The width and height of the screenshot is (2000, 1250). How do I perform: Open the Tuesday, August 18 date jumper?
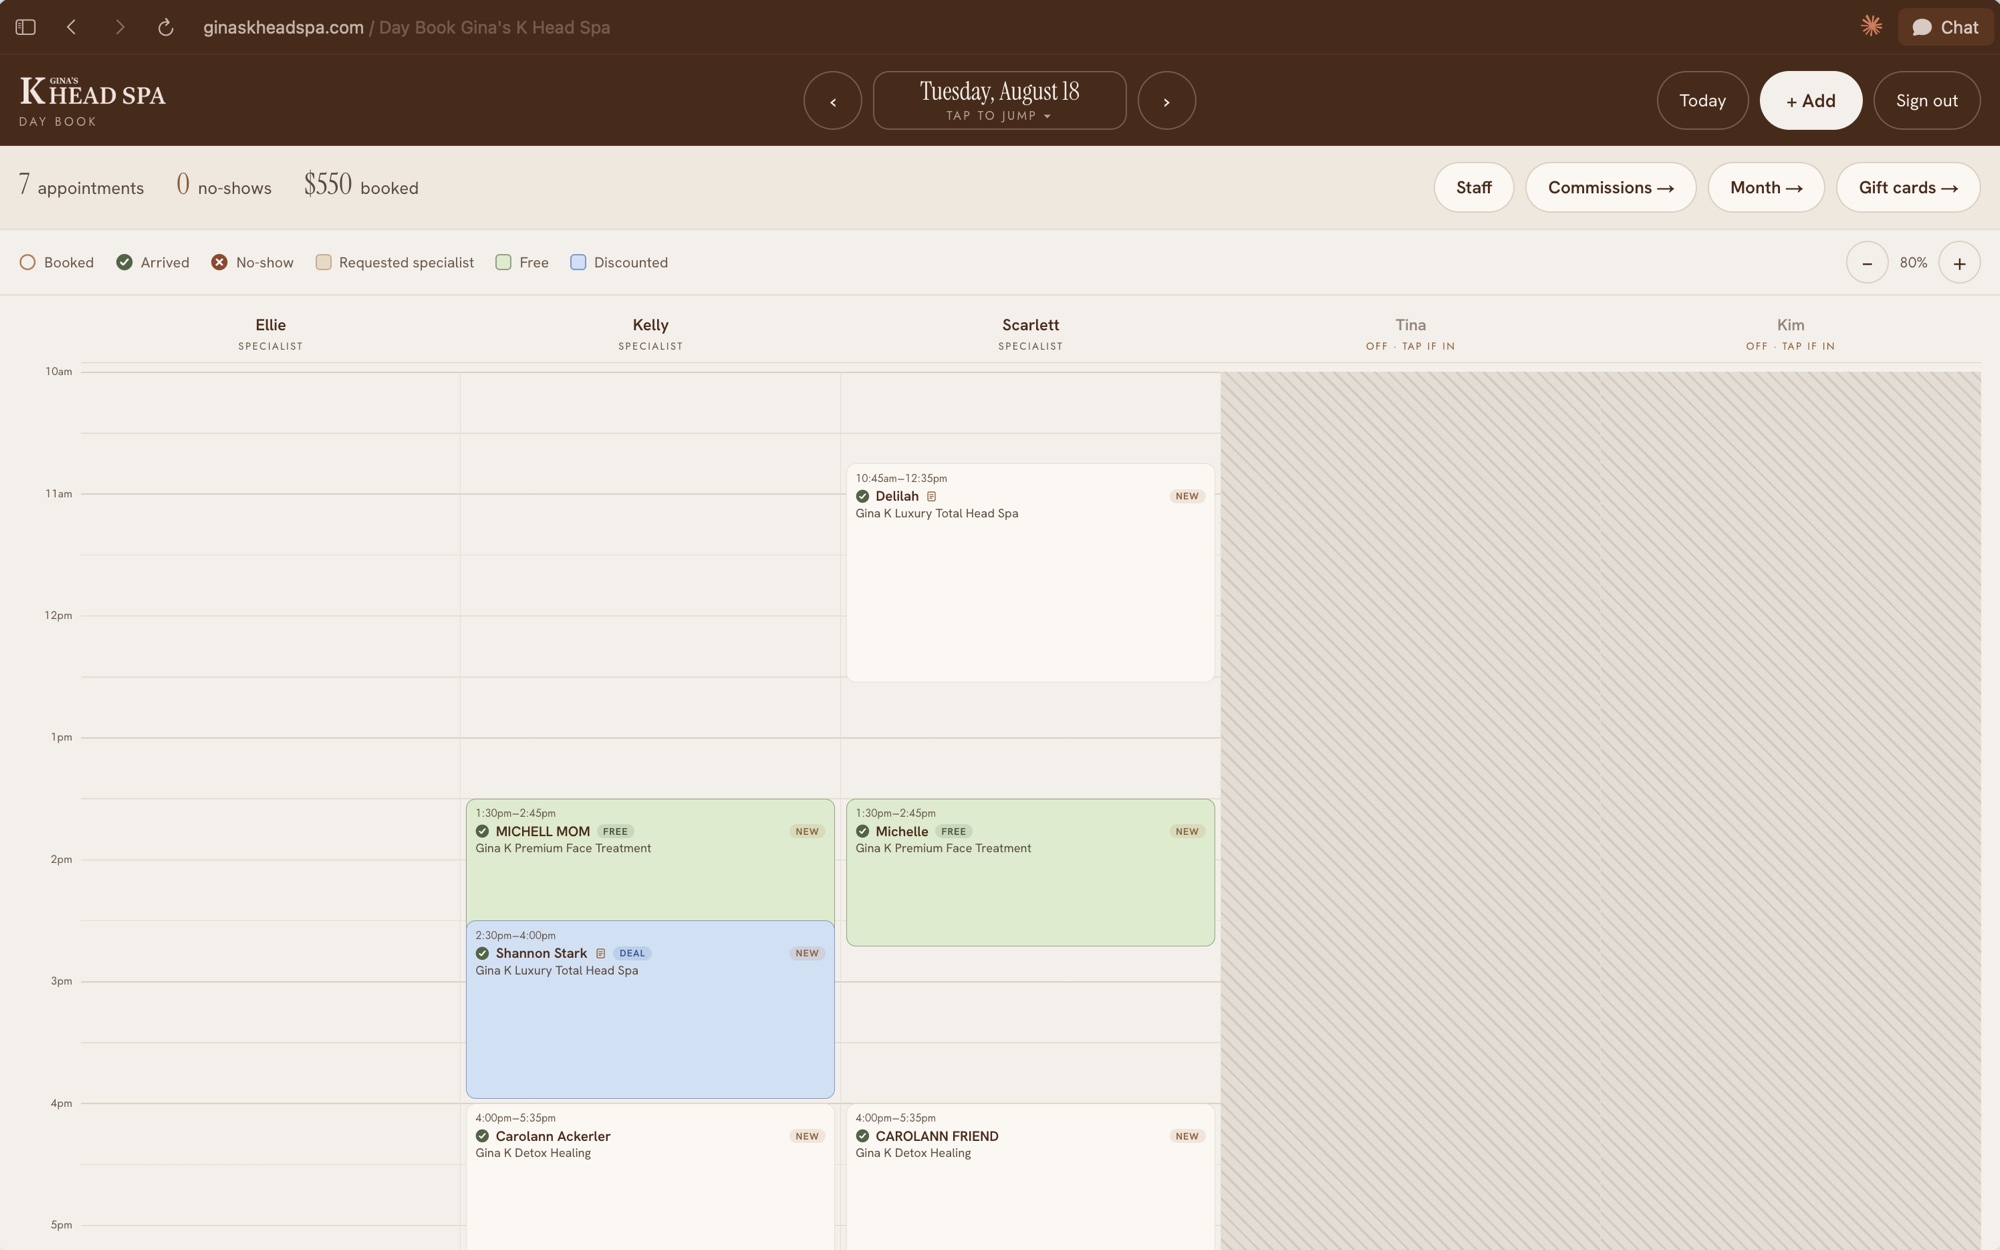(x=999, y=100)
